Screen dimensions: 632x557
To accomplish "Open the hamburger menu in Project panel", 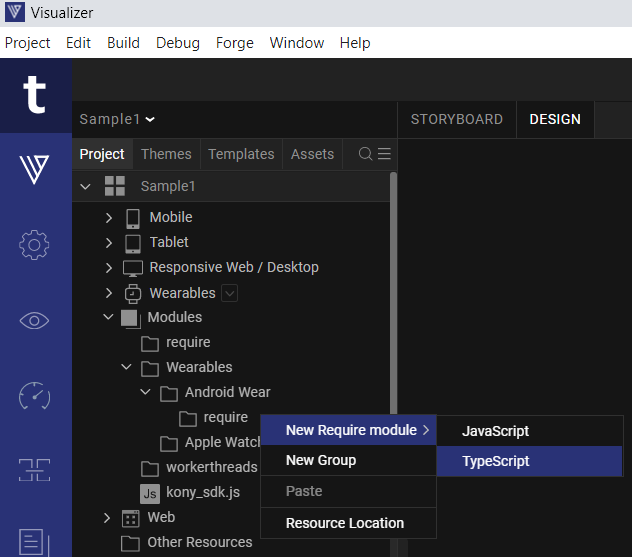I will pos(384,154).
